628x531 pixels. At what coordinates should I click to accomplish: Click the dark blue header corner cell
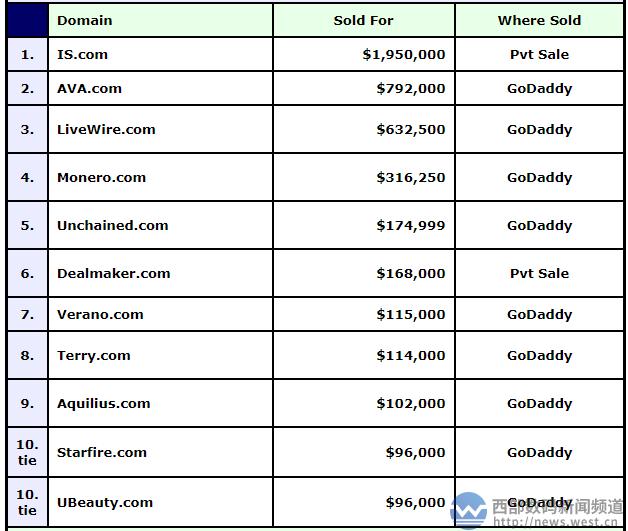[x=27, y=20]
